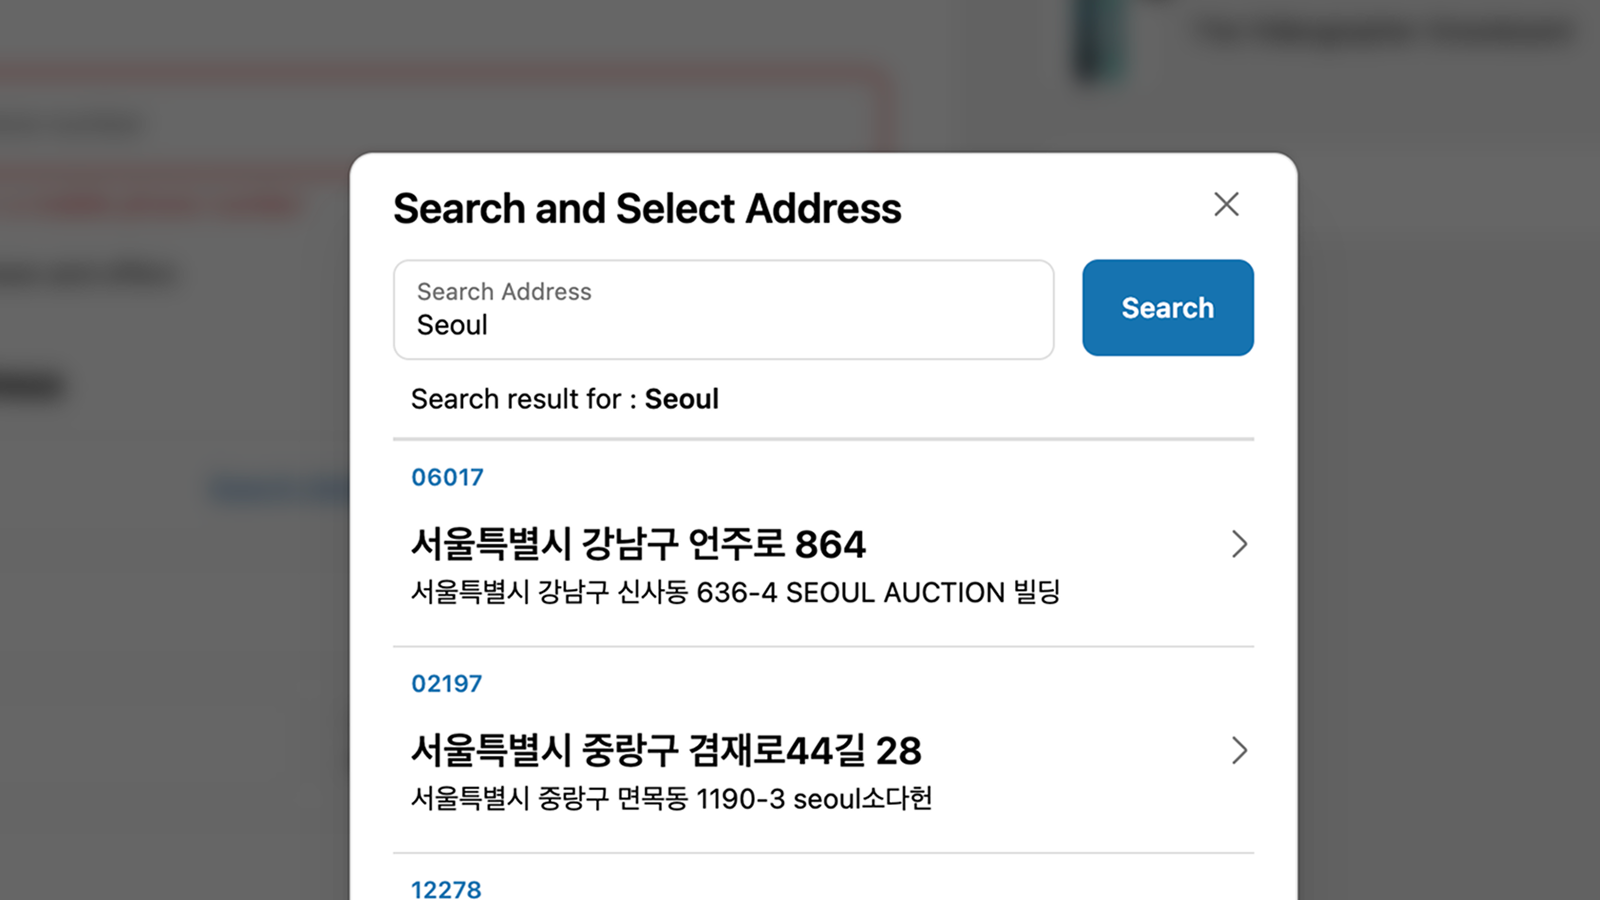Click the bold keyword Seoul in results summary
Viewport: 1600px width, 900px height.
pos(682,399)
